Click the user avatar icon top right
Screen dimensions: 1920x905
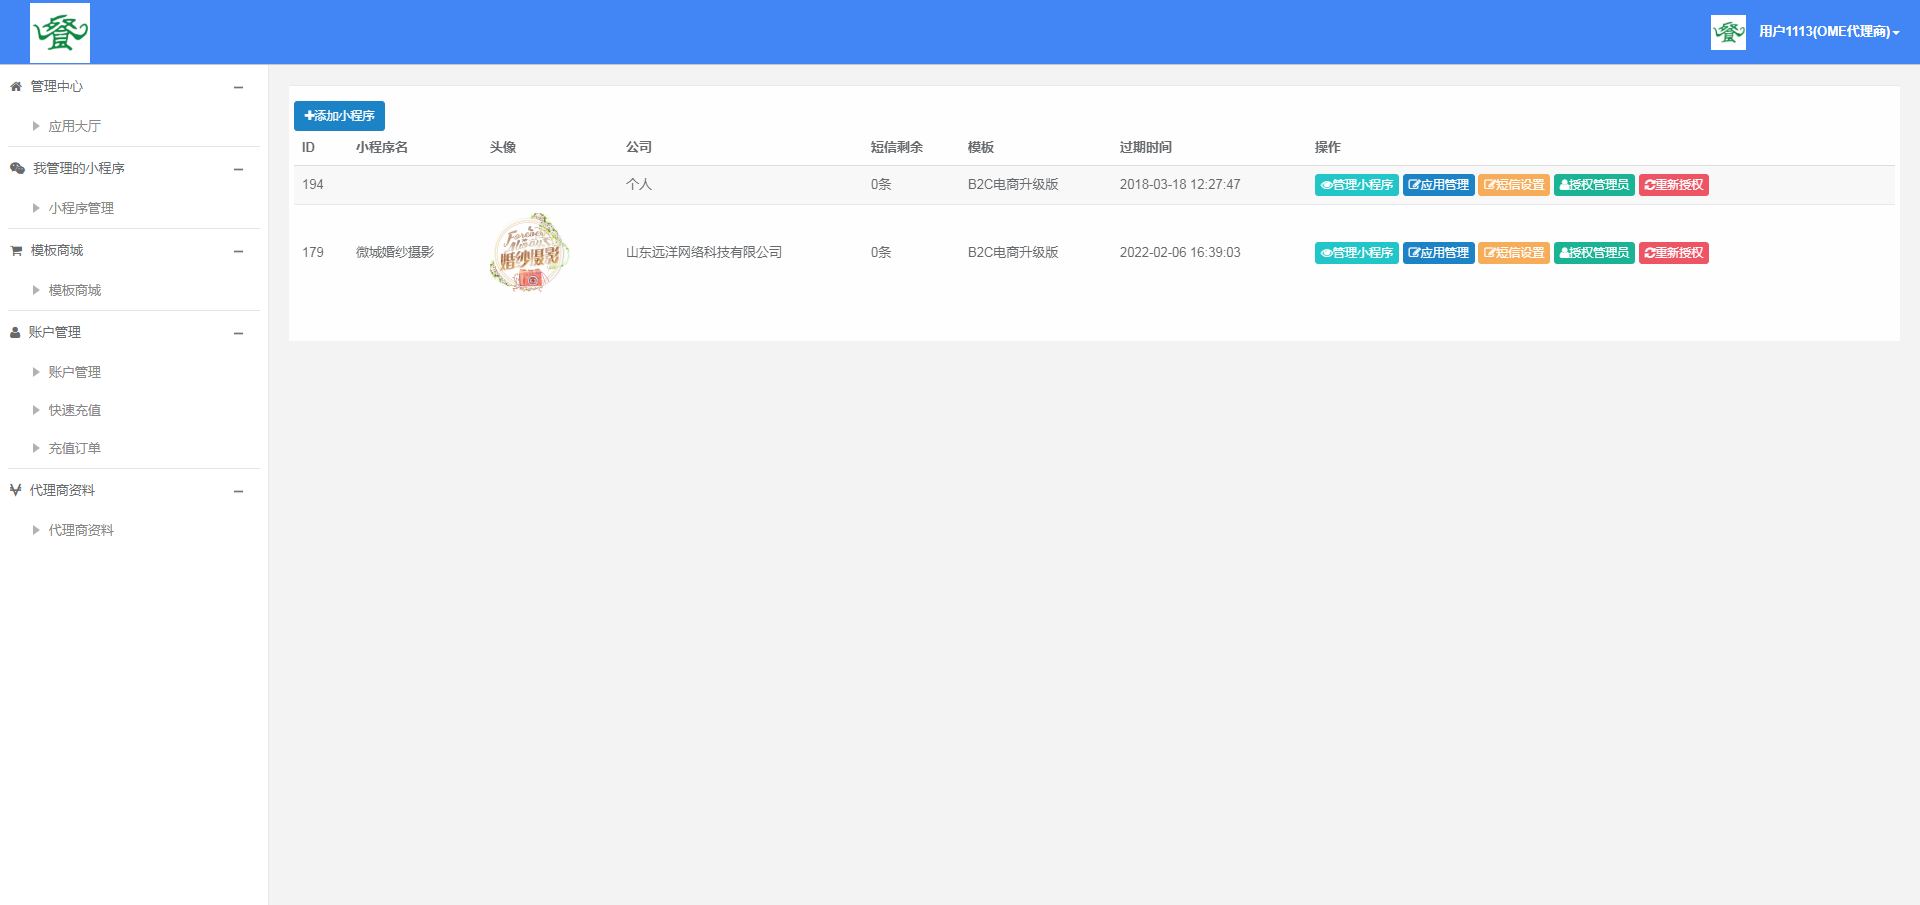pos(1727,32)
